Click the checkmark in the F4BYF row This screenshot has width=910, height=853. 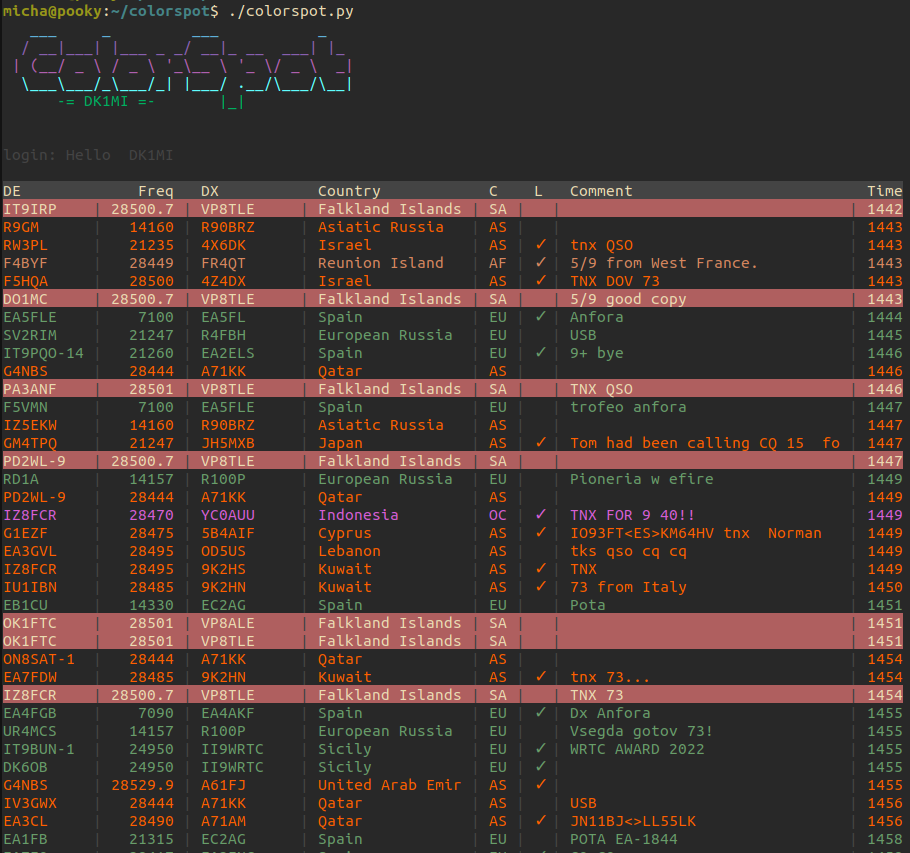[x=540, y=263]
